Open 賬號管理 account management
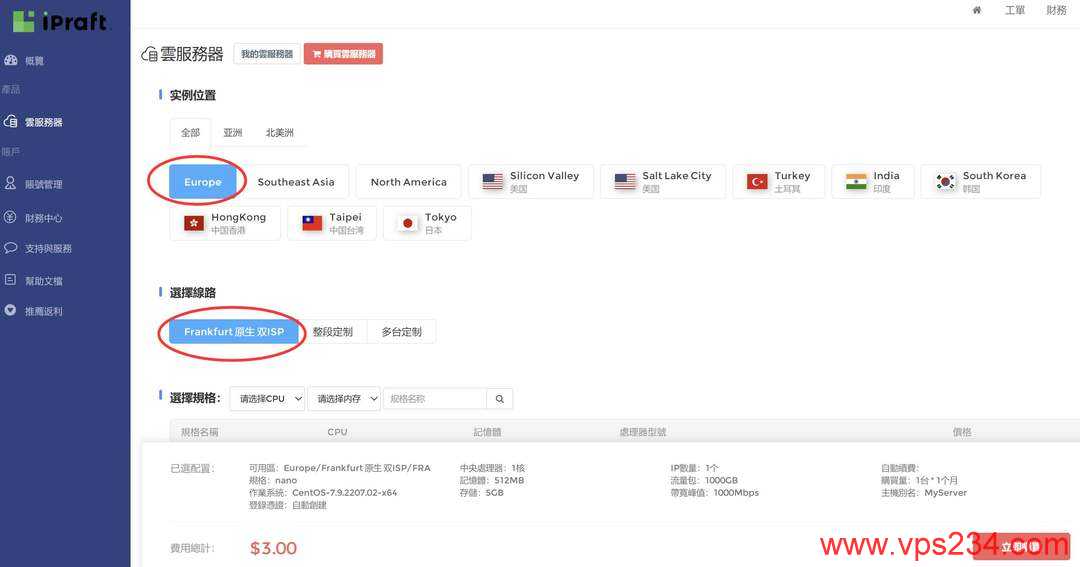This screenshot has height=567, width=1080. pos(43,184)
